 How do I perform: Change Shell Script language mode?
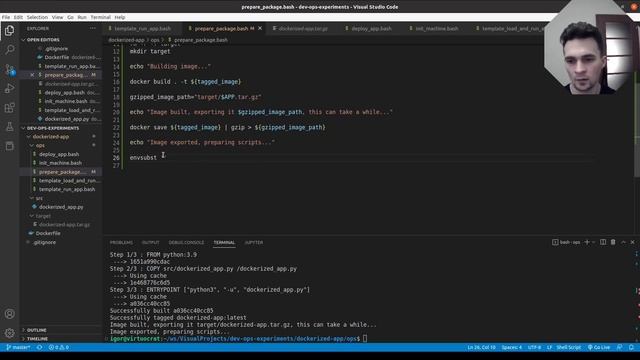pos(569,347)
